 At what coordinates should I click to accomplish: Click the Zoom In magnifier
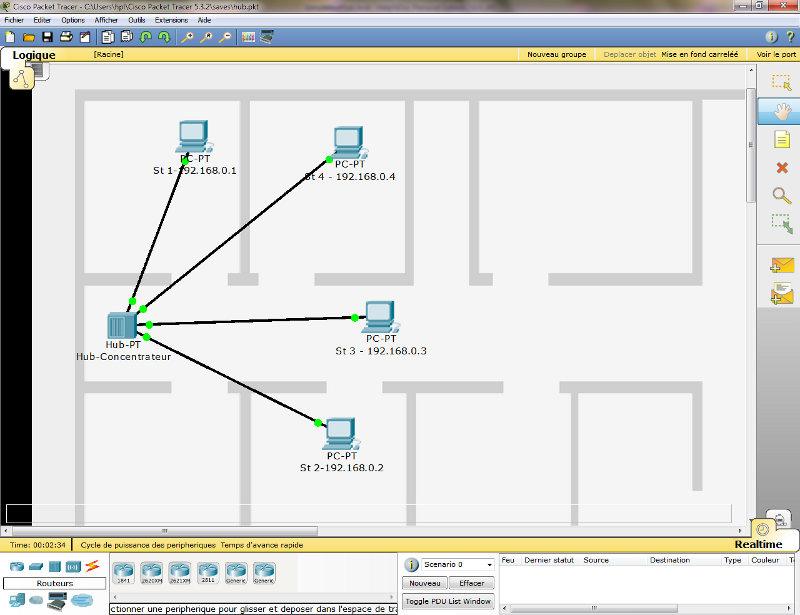(187, 37)
